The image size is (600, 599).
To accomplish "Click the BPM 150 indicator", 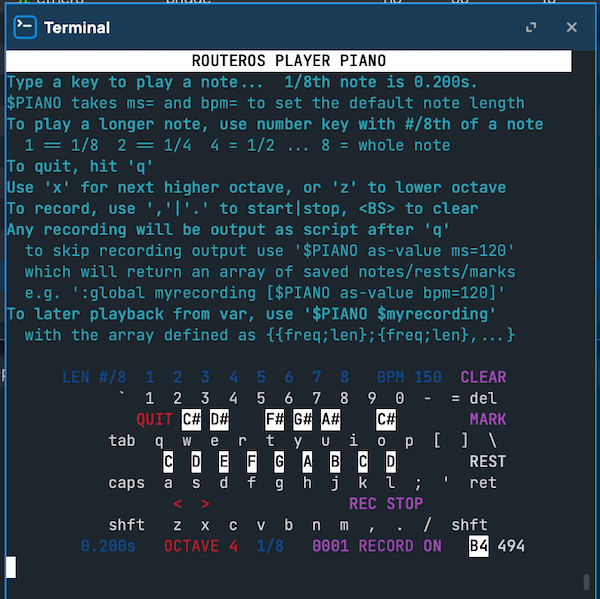I will tap(409, 377).
